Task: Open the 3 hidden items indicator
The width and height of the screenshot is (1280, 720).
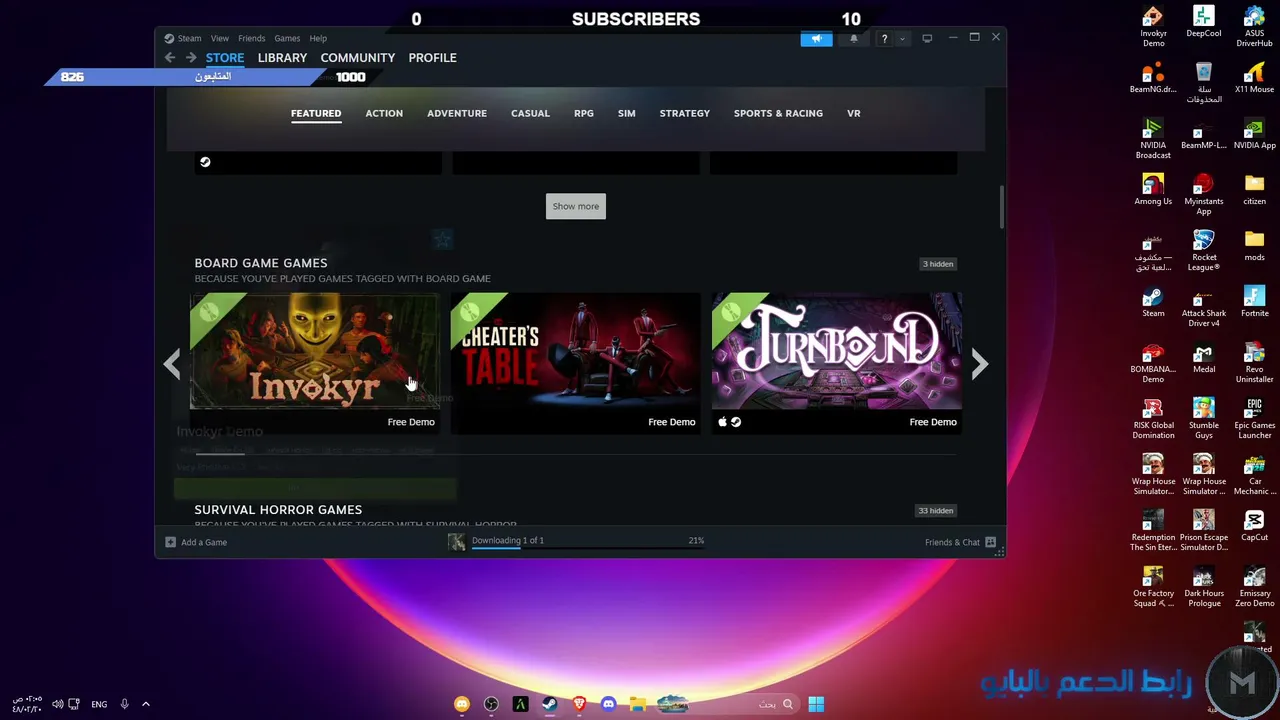Action: coord(938,264)
